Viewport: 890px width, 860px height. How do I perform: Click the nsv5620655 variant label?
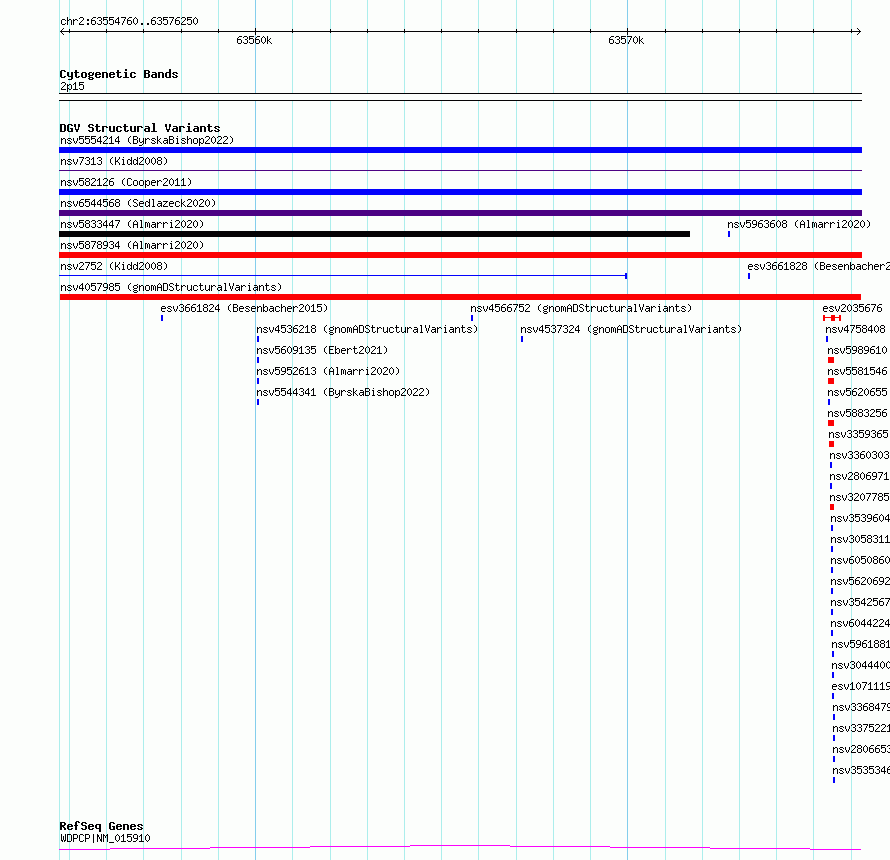(857, 392)
